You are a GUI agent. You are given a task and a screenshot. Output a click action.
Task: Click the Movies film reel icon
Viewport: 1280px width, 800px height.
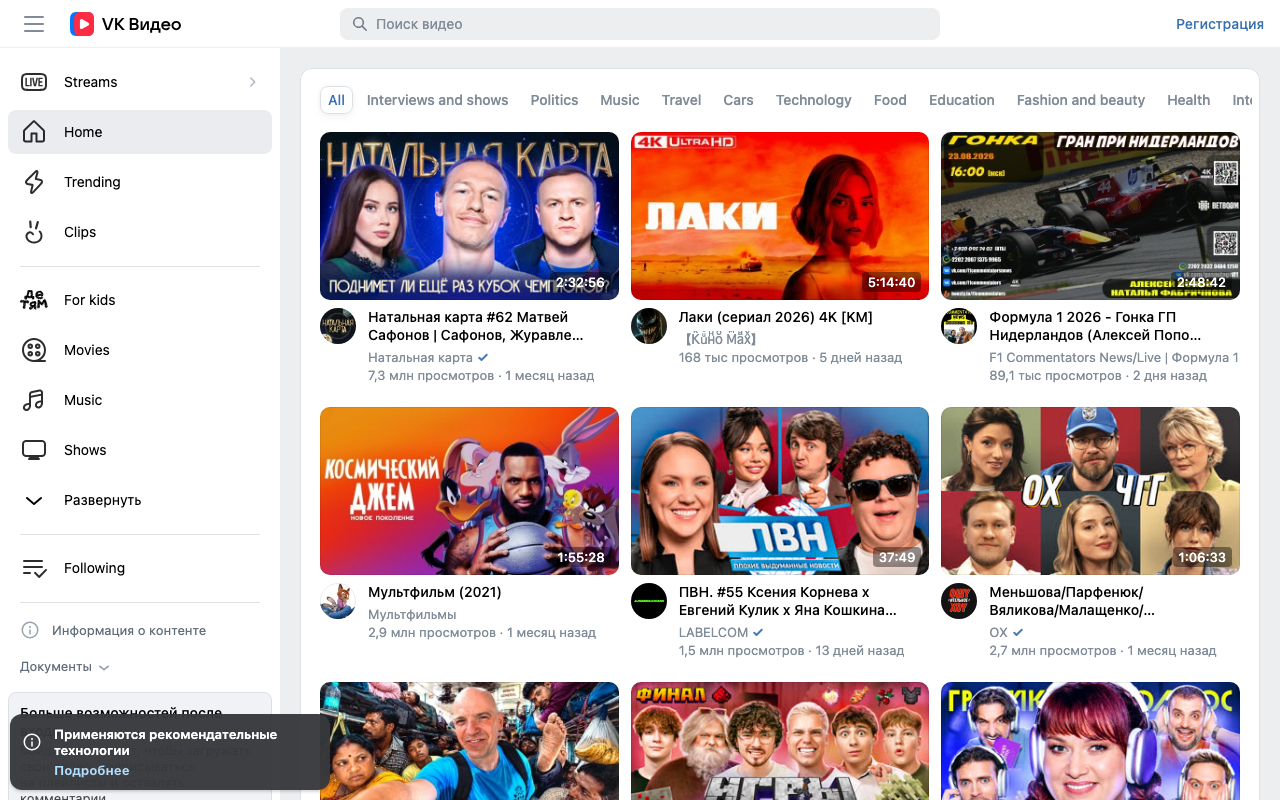click(x=34, y=350)
